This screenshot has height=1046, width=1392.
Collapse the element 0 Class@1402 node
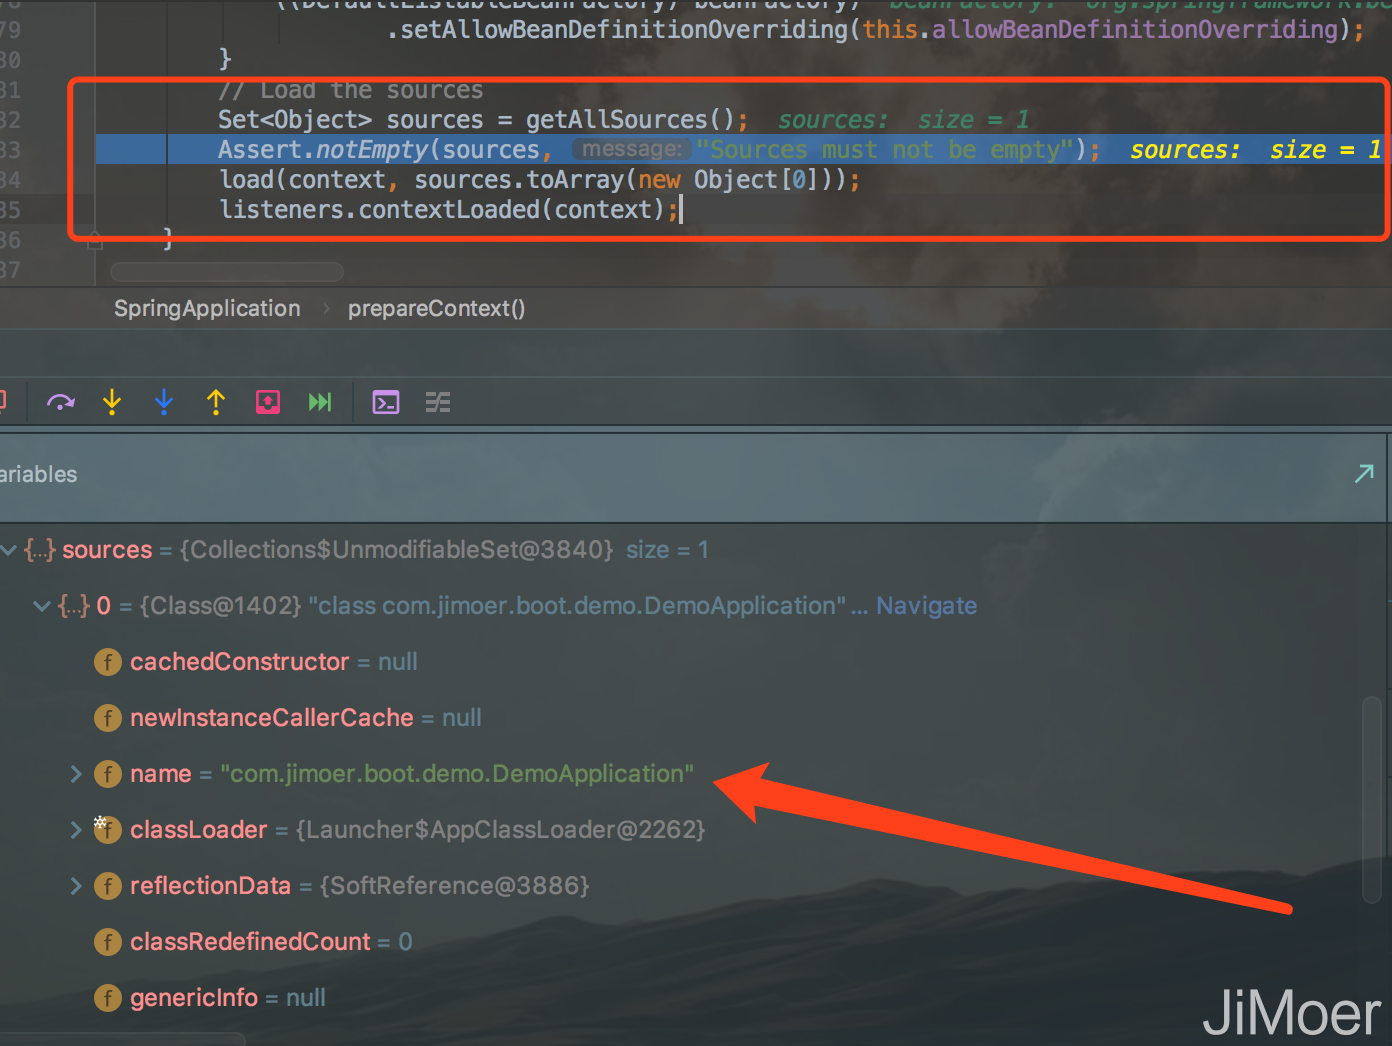[42, 606]
